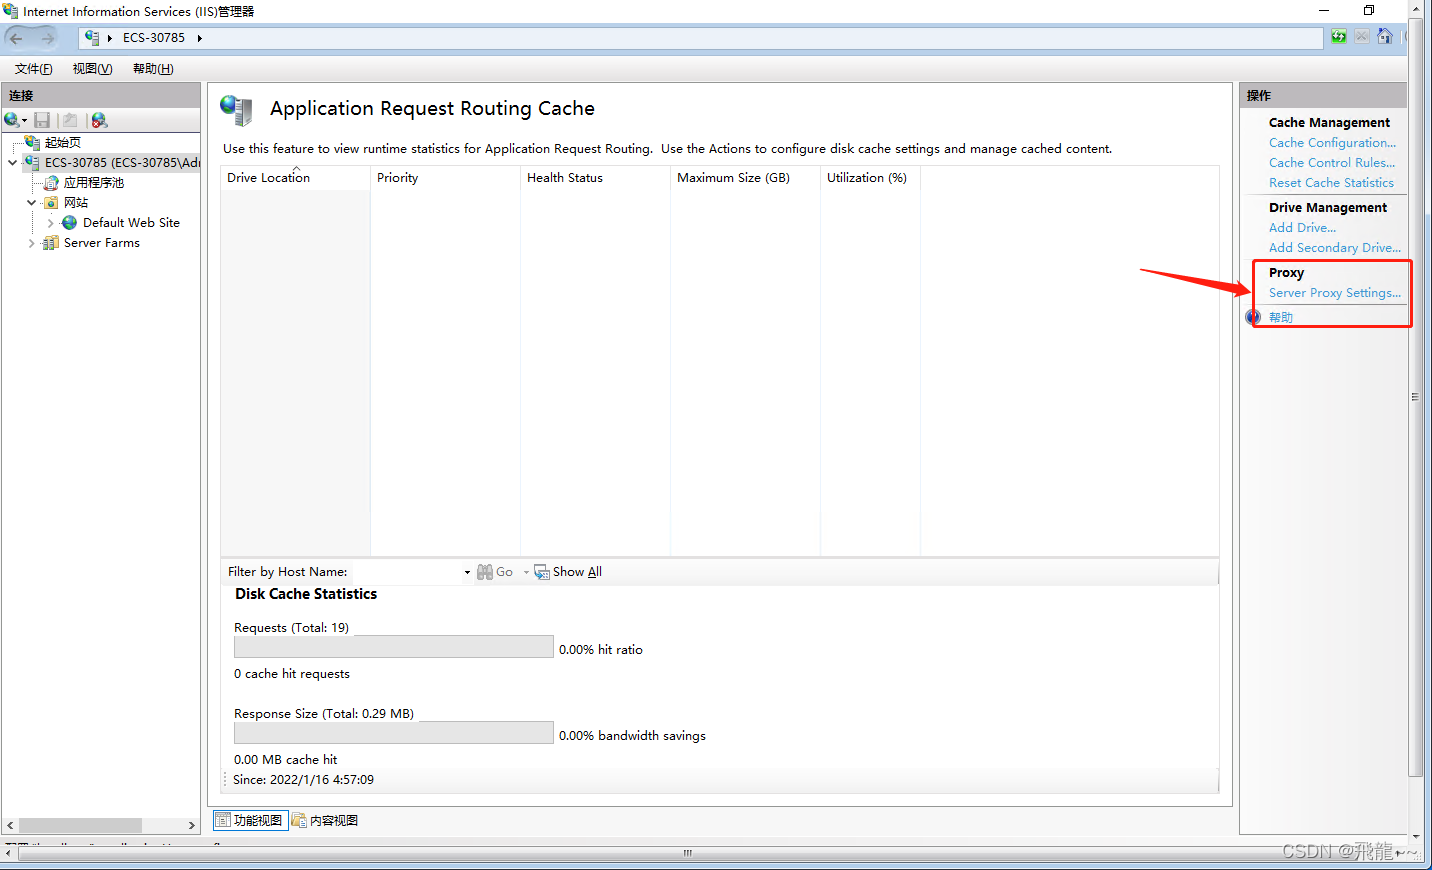
Task: Open Cache Control Rules action link
Action: click(1332, 163)
